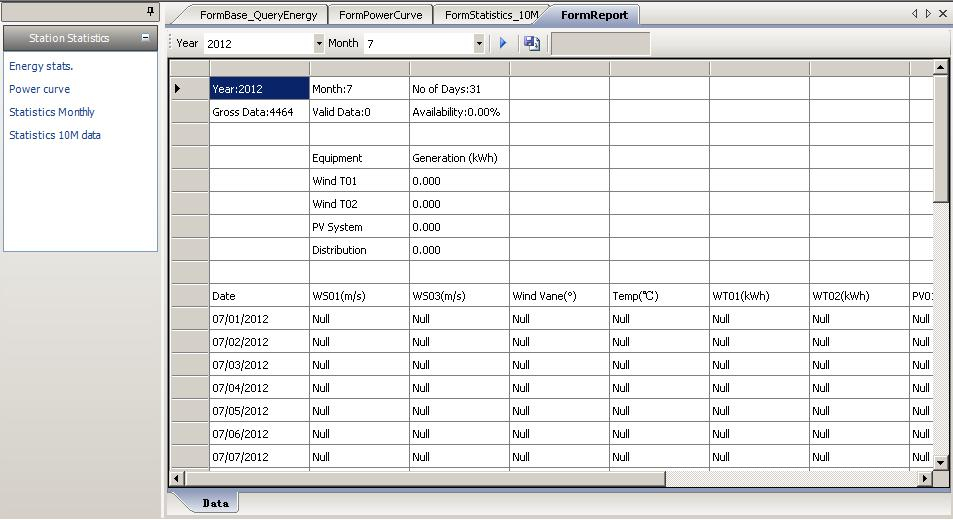Click the run query play icon

[x=503, y=44]
